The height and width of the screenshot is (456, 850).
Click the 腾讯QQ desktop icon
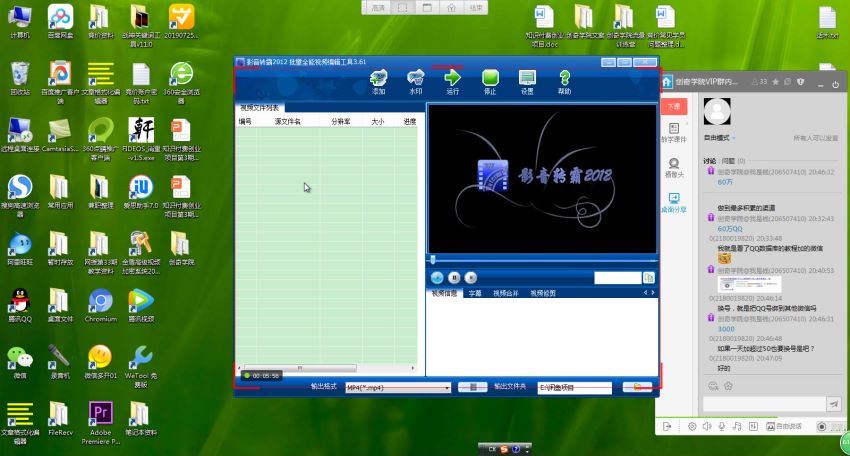point(20,306)
